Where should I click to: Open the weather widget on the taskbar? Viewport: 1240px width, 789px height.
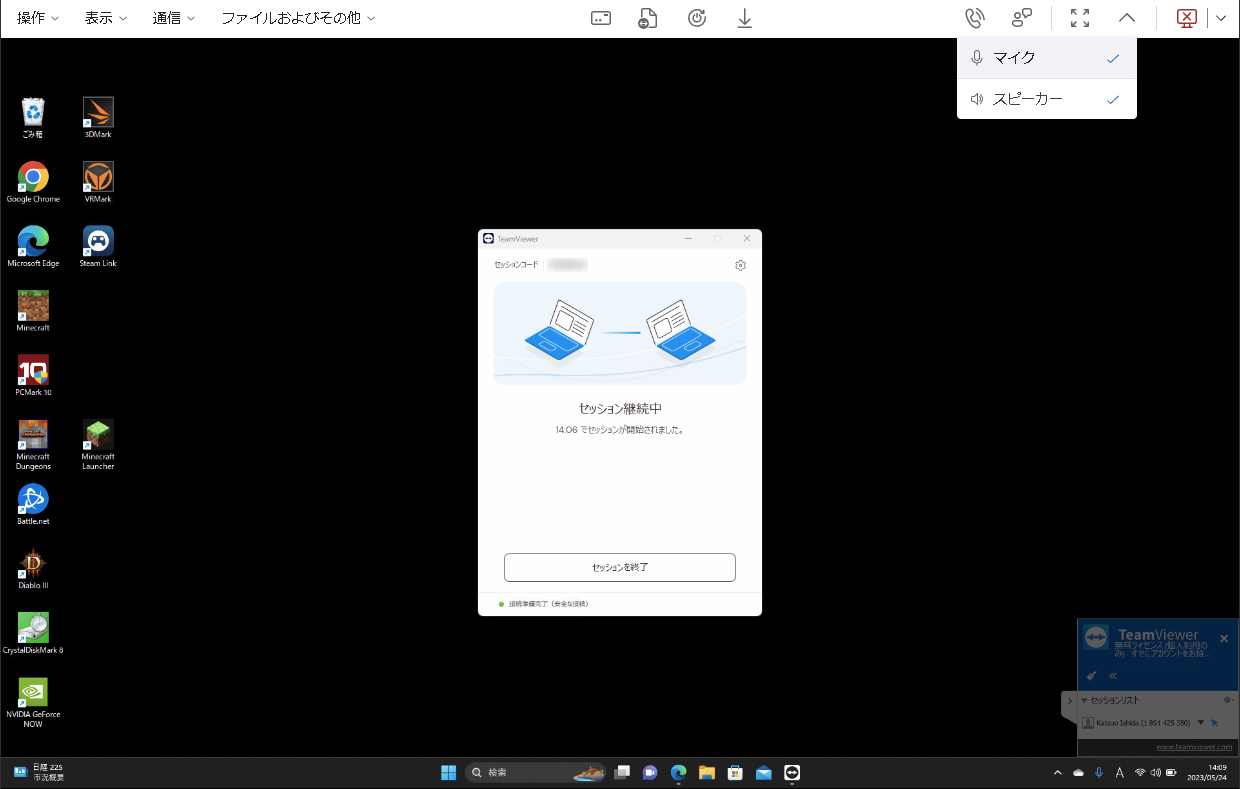tap(38, 772)
